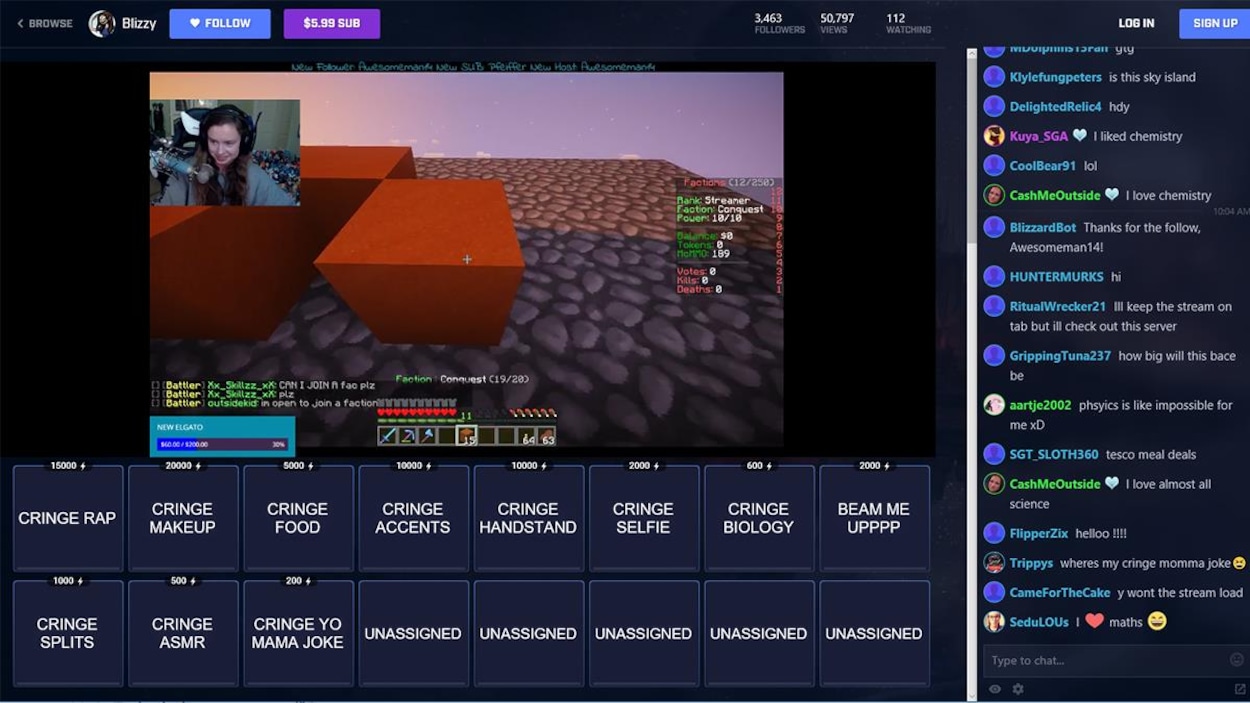Open the emoji picker in chat box

click(1237, 660)
